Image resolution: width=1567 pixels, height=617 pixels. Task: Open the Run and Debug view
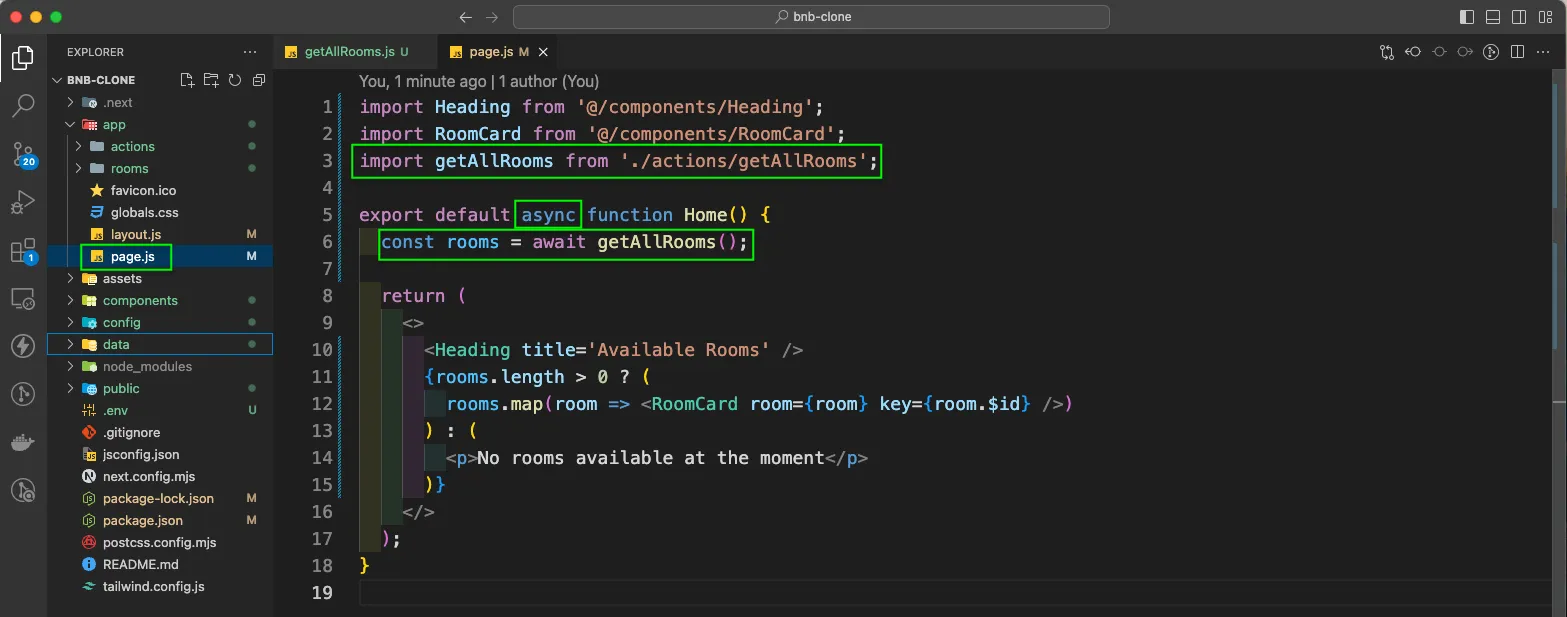pyautogui.click(x=23, y=201)
